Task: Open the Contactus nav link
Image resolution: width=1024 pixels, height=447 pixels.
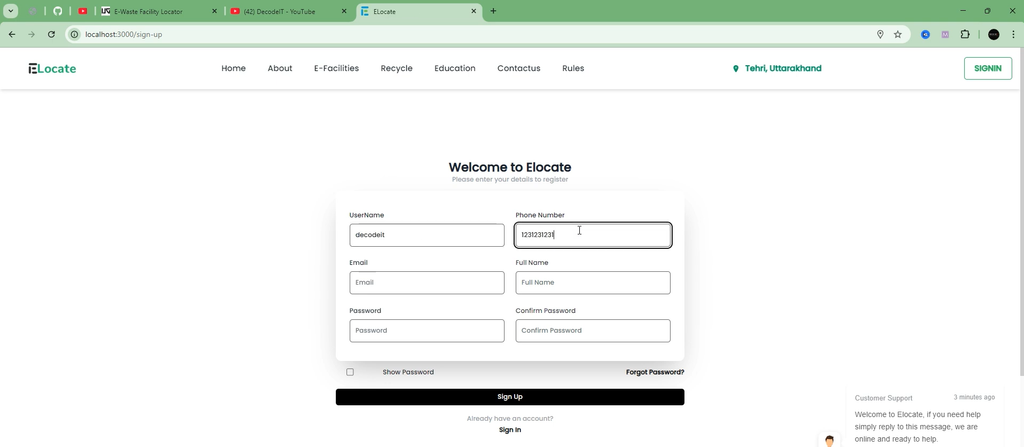Action: [x=519, y=69]
